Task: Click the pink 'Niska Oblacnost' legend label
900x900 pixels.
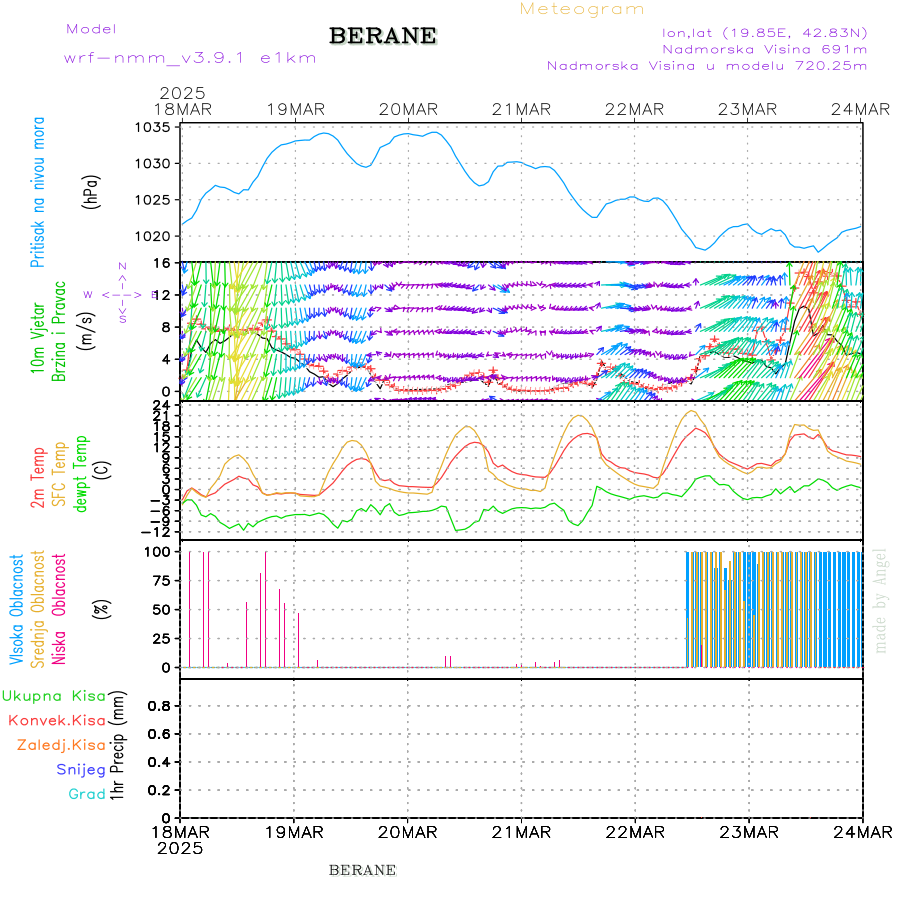Action: coord(59,610)
